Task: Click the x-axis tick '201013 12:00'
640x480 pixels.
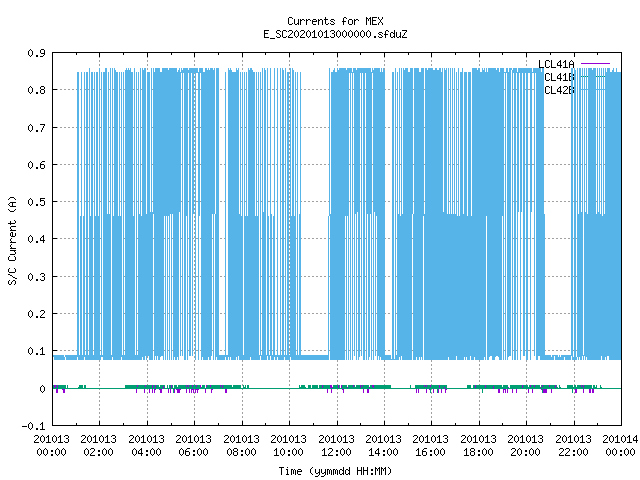Action: 336,446
